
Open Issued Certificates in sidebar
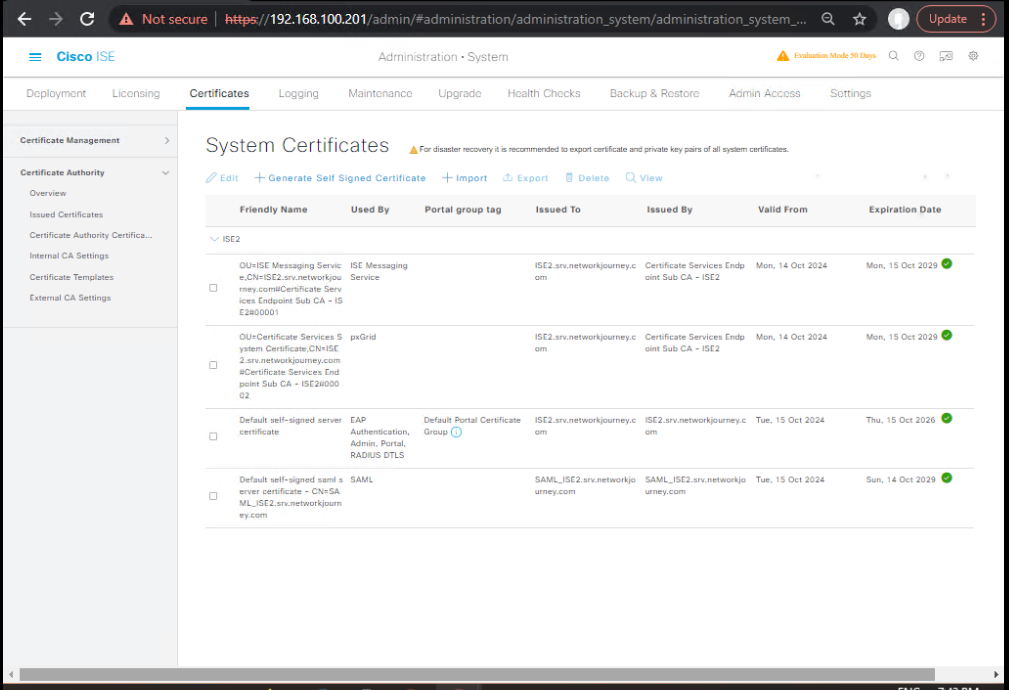[66, 214]
